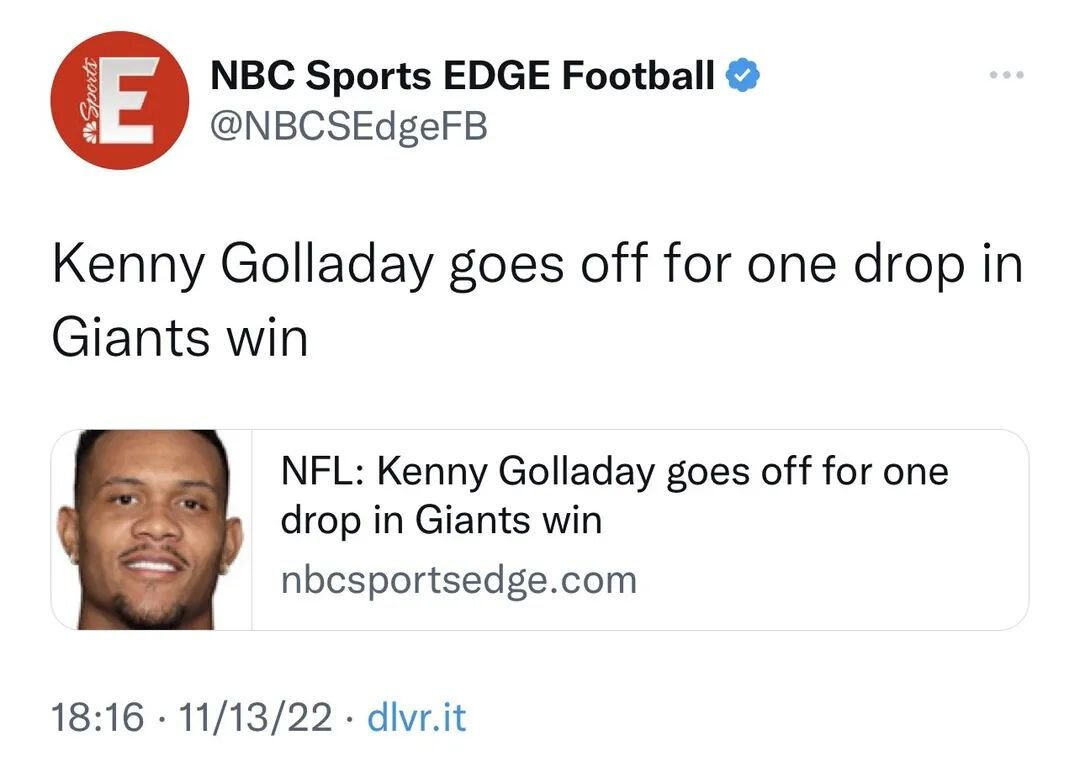Click the dlvr.it source link
The width and height of the screenshot is (1080, 767).
(x=417, y=717)
